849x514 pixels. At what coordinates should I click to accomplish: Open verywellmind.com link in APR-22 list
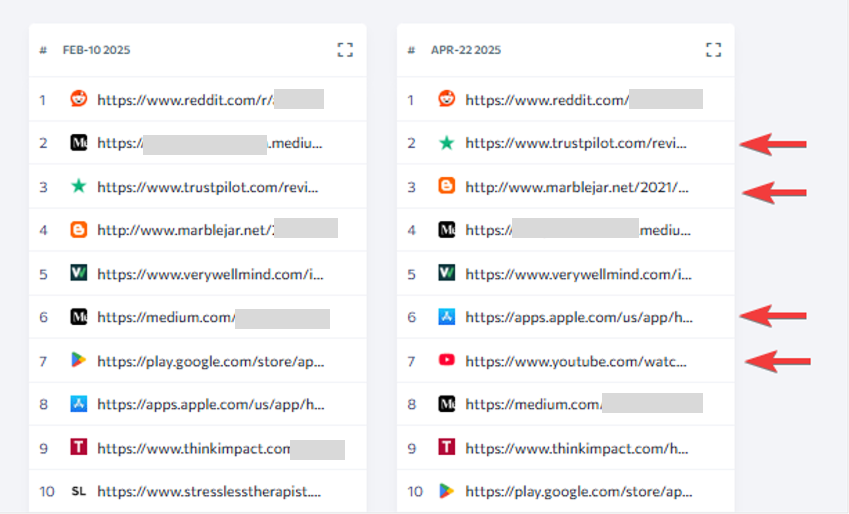(x=578, y=275)
